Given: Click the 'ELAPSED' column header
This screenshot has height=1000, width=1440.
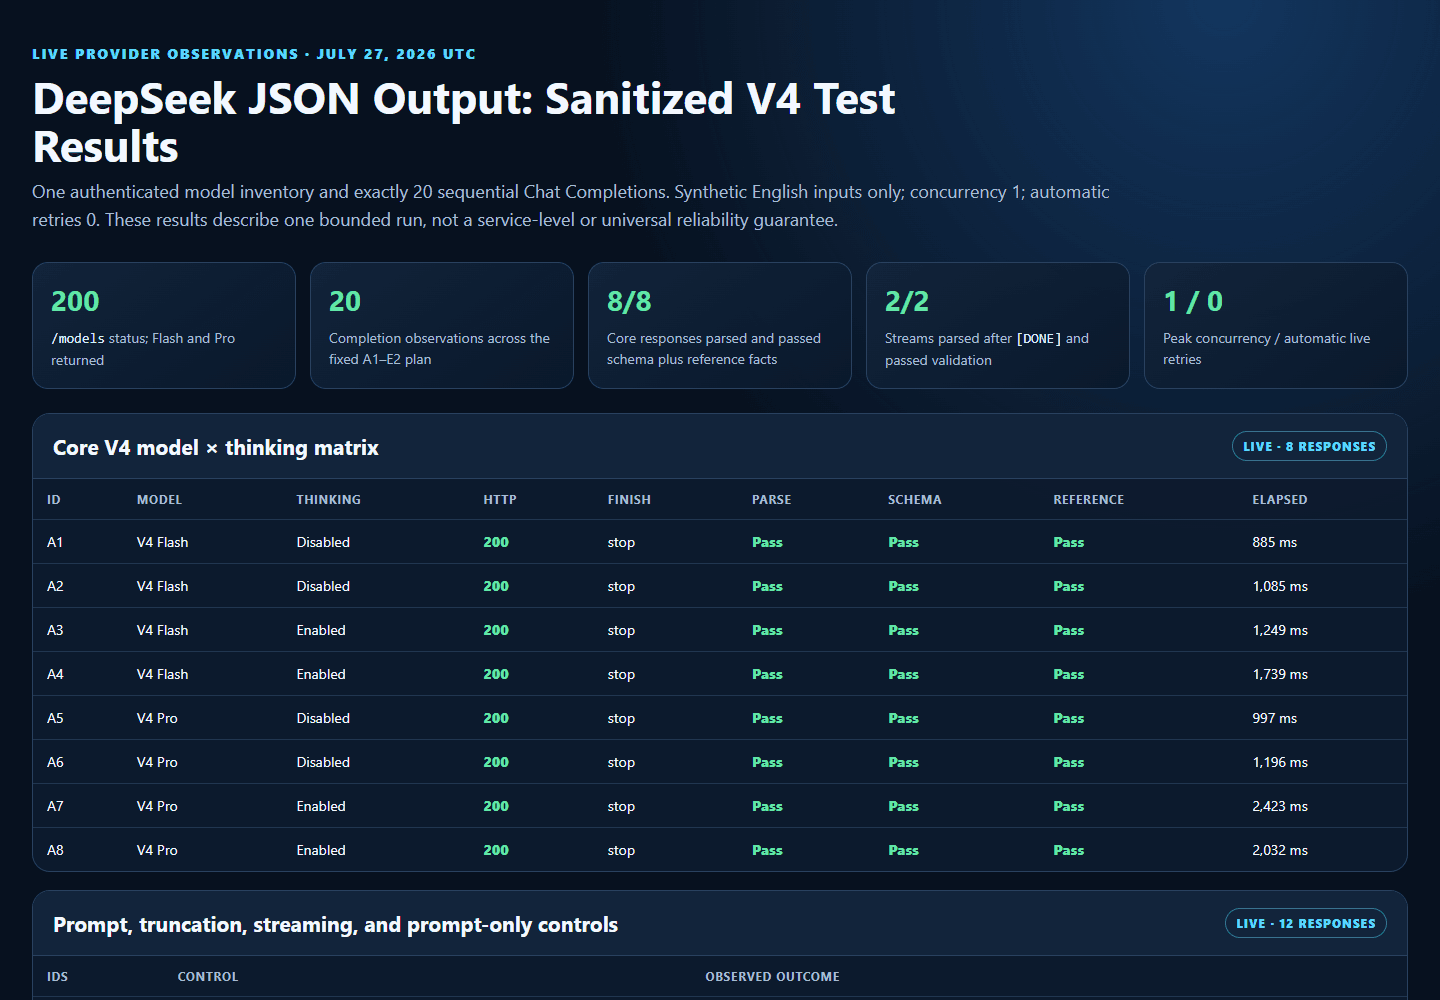Looking at the screenshot, I should 1280,500.
